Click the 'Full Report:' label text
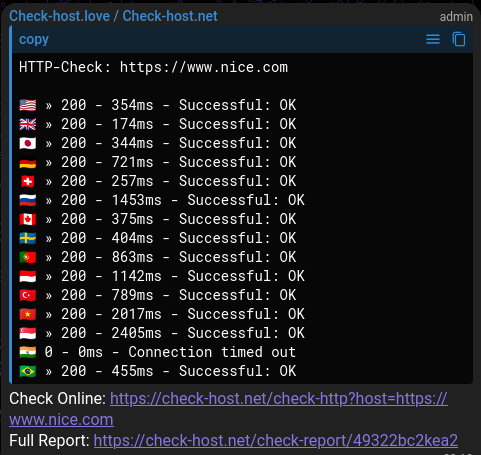This screenshot has height=455, width=481. click(x=49, y=440)
